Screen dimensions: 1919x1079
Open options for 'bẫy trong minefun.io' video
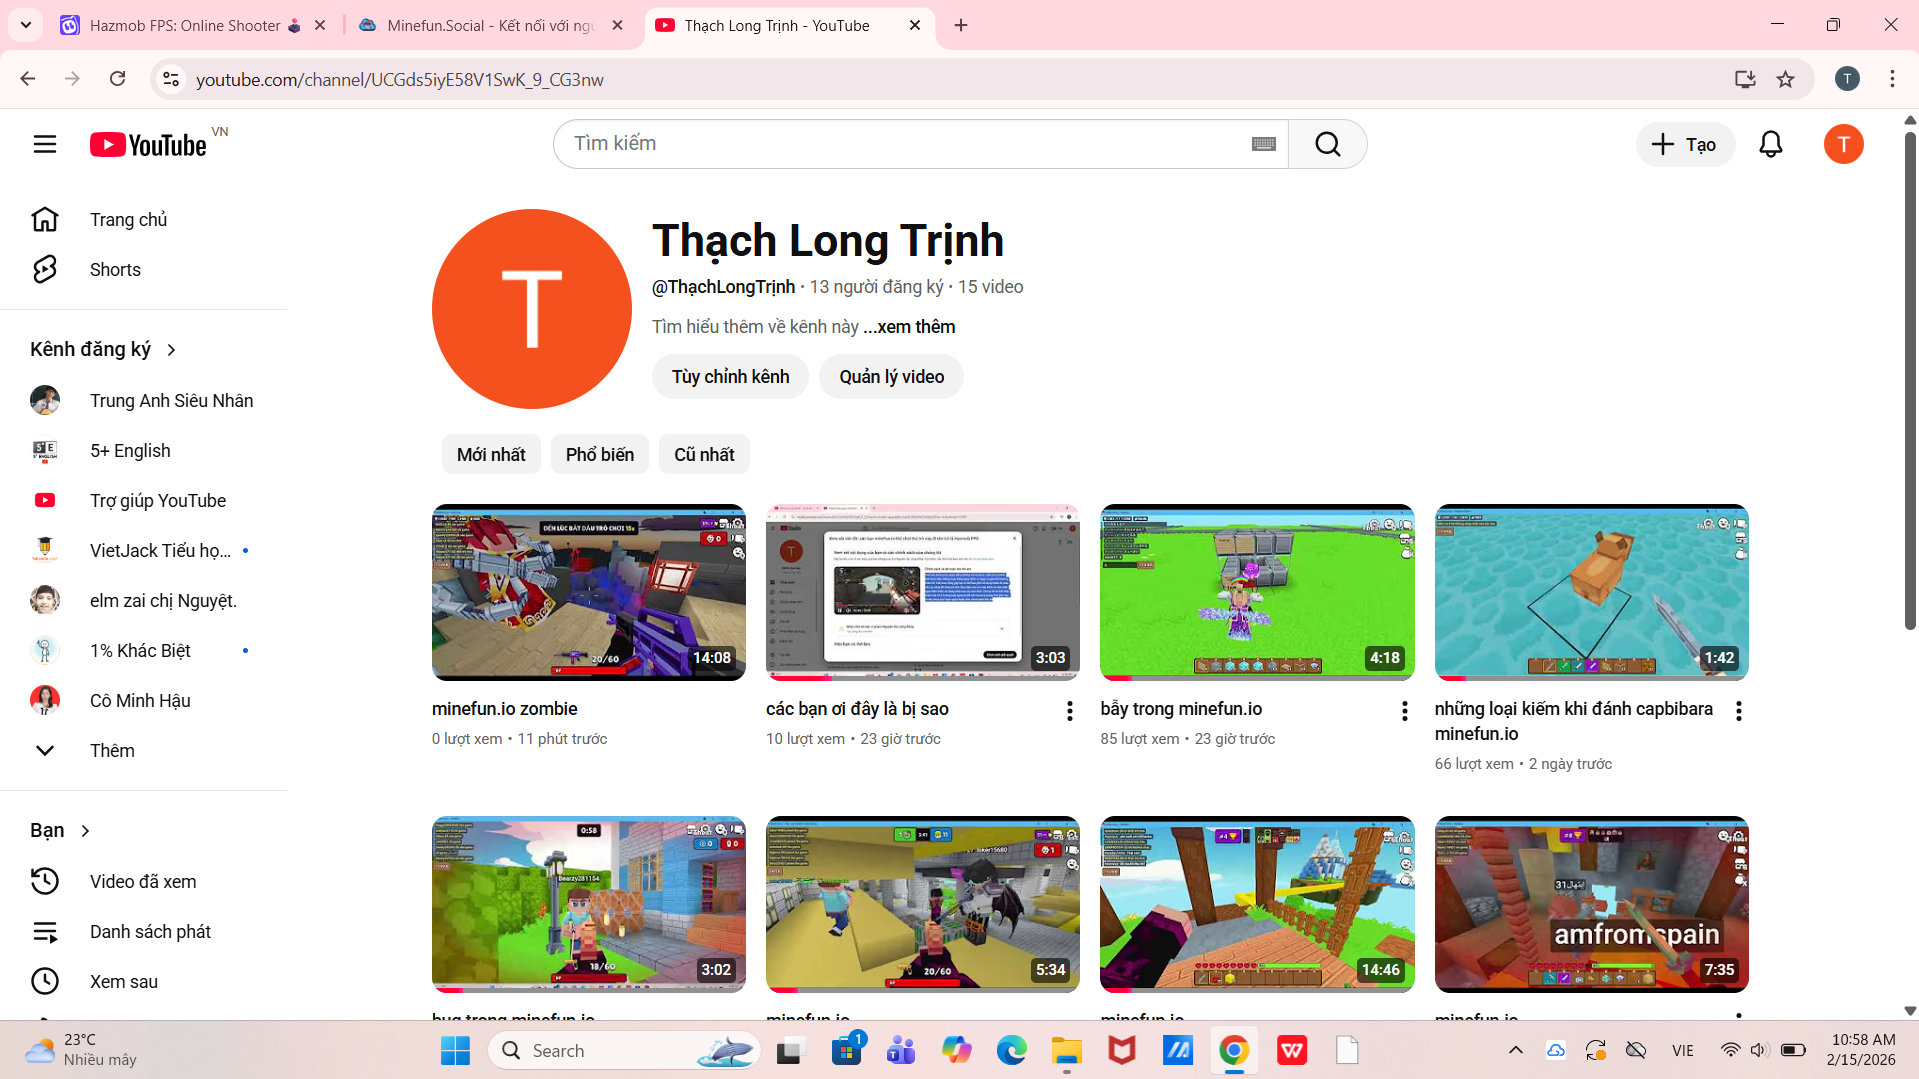1404,710
